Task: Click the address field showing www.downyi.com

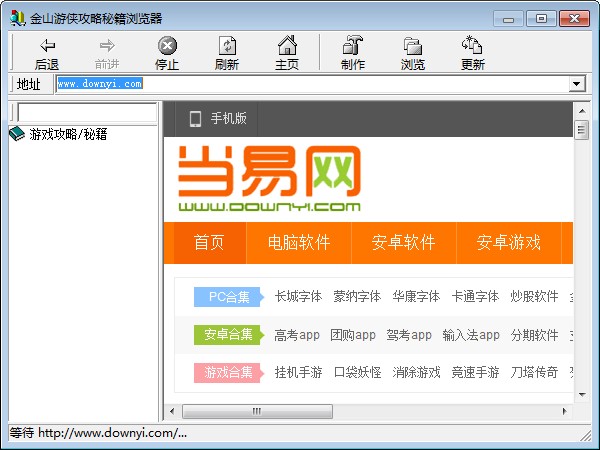Action: point(312,83)
